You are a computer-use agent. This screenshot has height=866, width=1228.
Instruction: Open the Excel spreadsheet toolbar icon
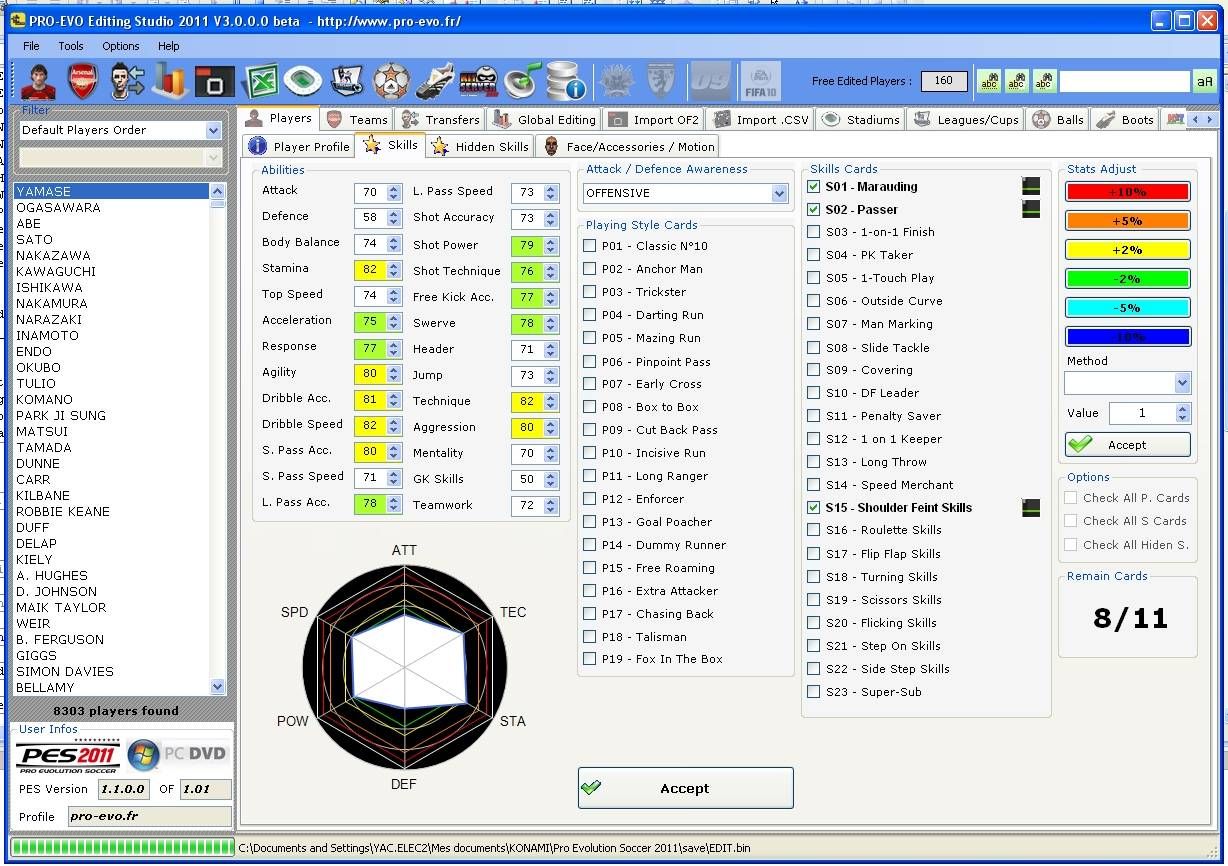(260, 81)
